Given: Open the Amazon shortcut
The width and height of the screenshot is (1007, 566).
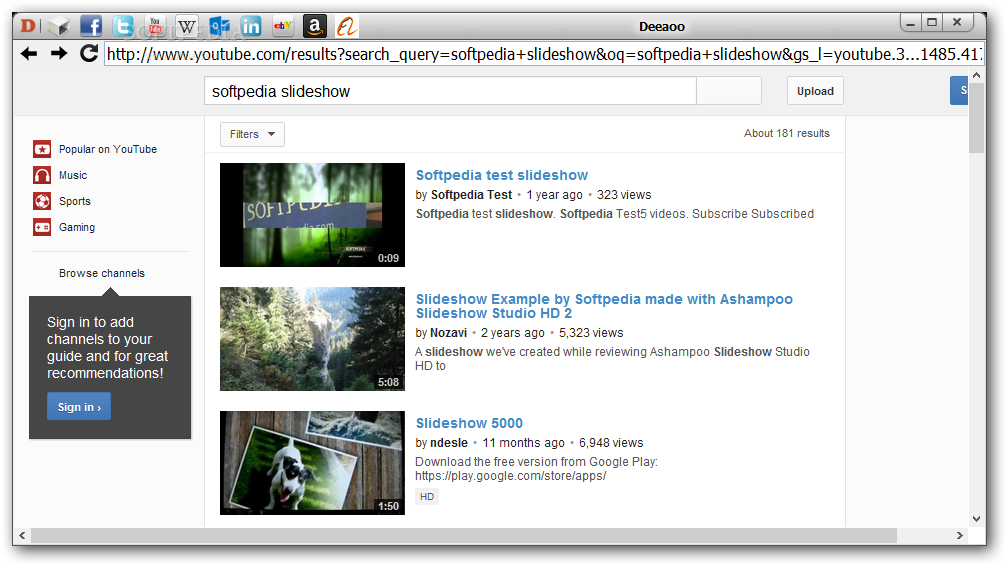Looking at the screenshot, I should coord(315,26).
